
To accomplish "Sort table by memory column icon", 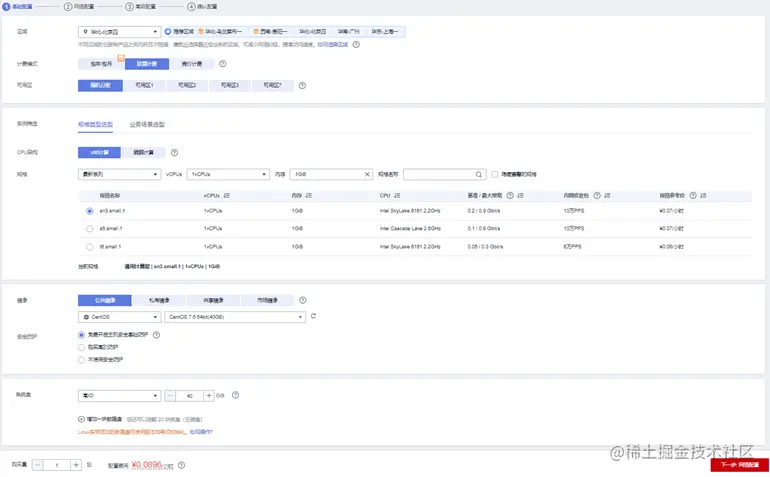I will 308,196.
